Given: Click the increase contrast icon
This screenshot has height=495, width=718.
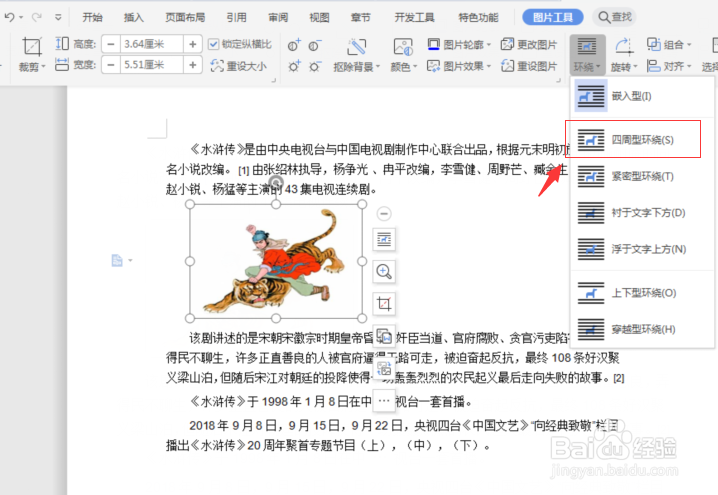Looking at the screenshot, I should (294, 45).
